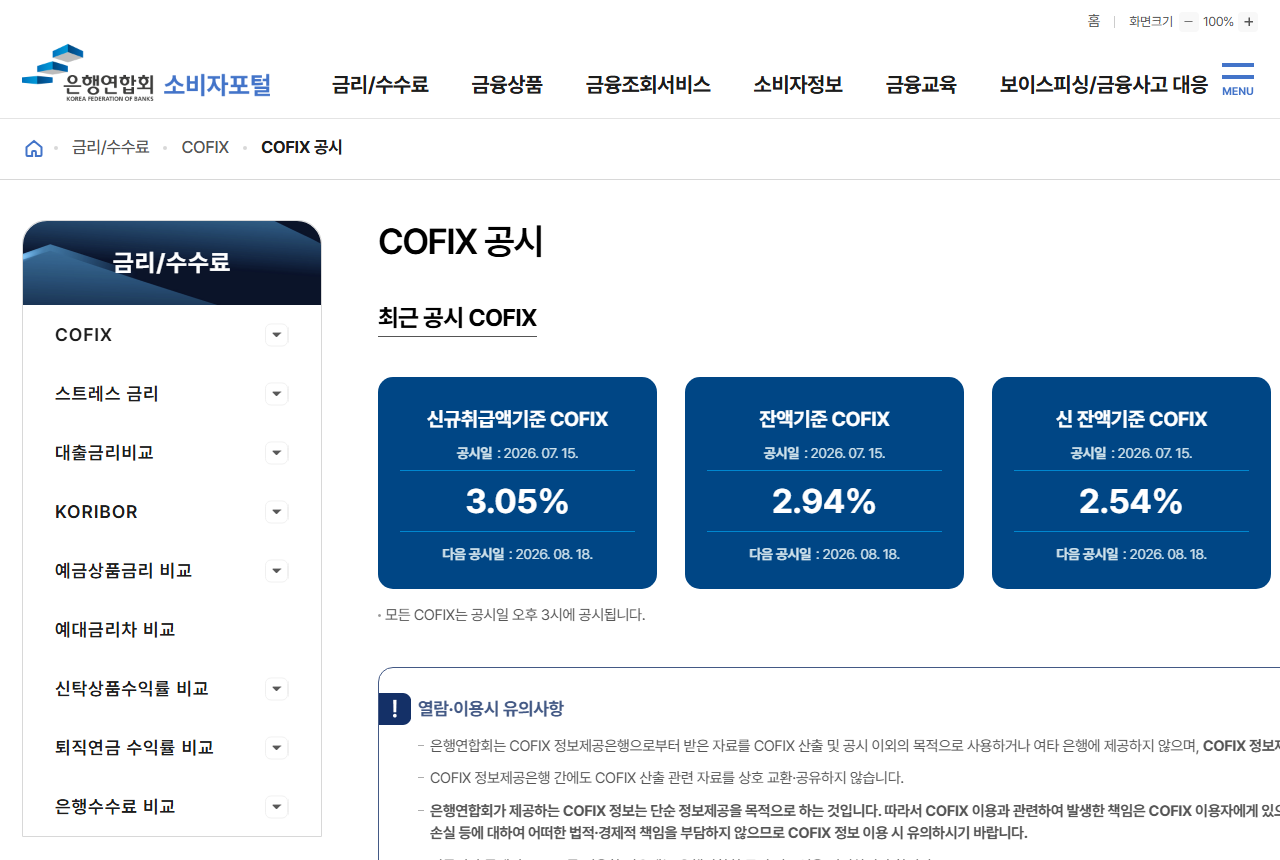Click the 2.54% rate value
This screenshot has width=1280, height=860.
click(1131, 501)
